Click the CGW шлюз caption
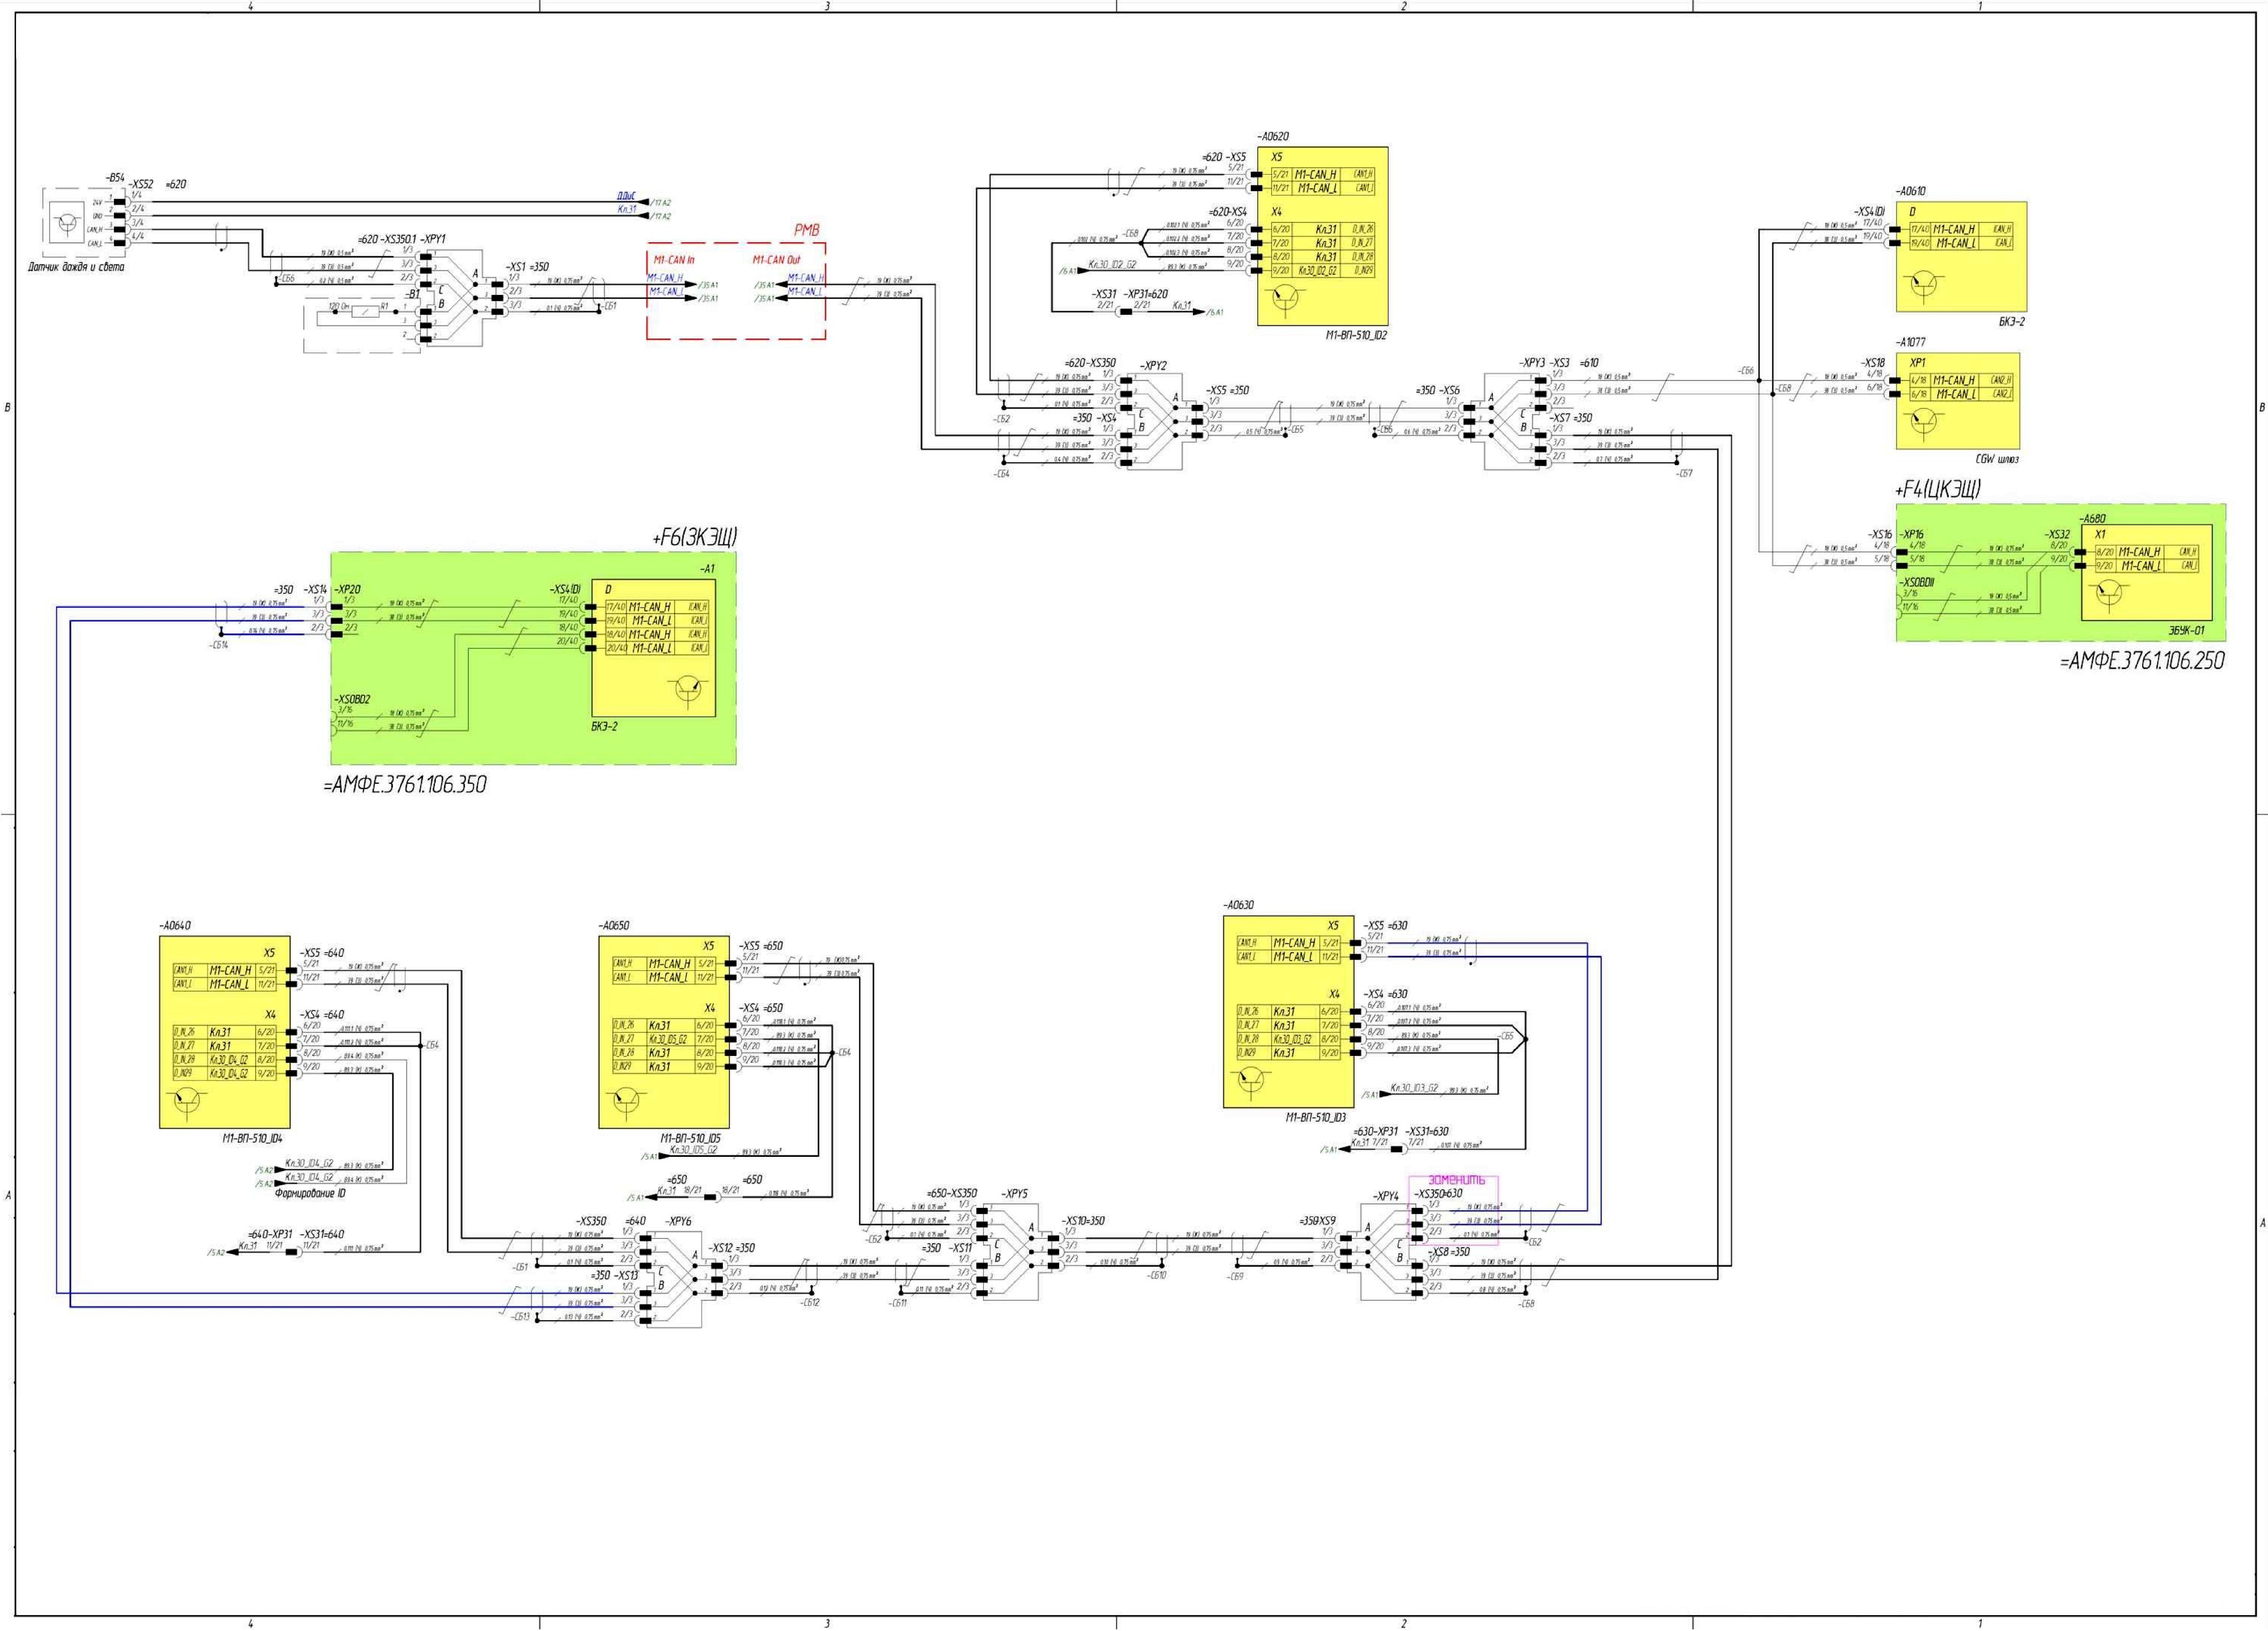The image size is (2268, 1631). tap(1997, 460)
